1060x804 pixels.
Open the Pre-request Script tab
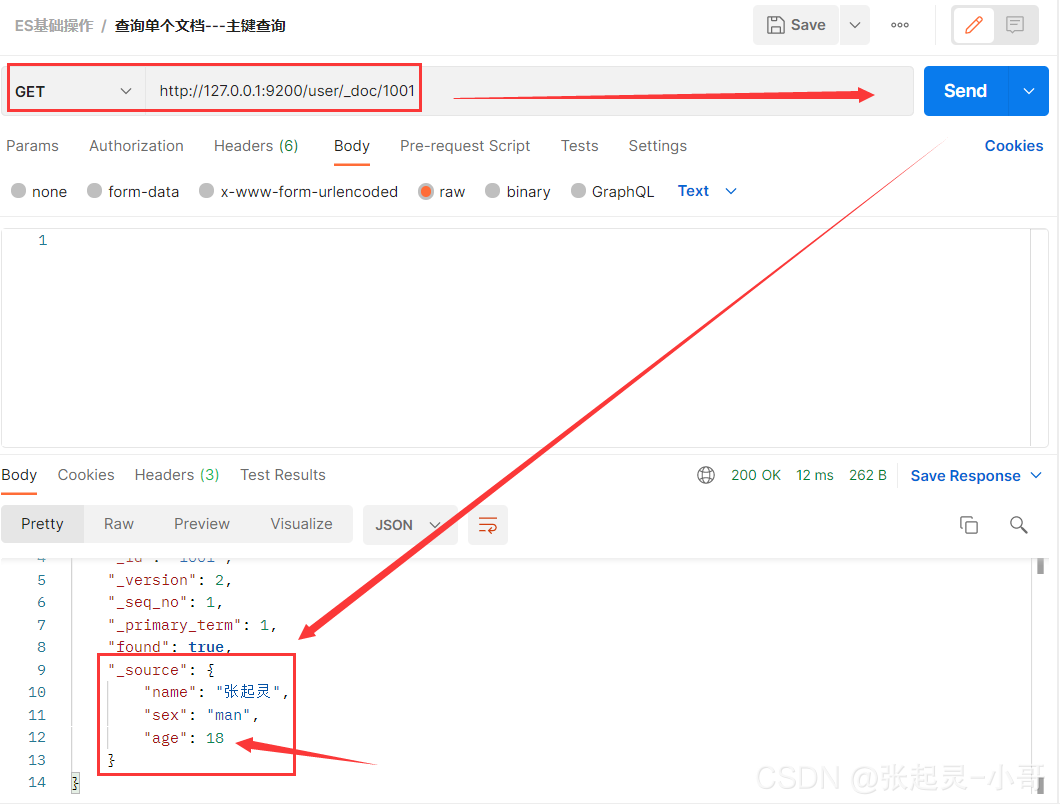[465, 146]
